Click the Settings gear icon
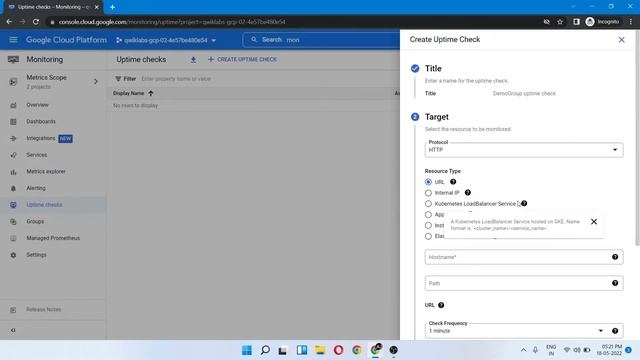Viewport: 640px width, 360px height. 13,255
